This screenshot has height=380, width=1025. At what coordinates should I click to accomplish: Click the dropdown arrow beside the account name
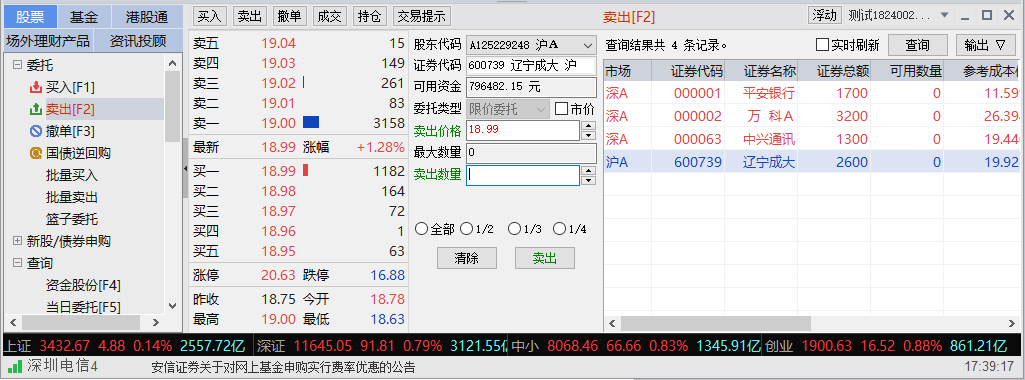coord(945,15)
